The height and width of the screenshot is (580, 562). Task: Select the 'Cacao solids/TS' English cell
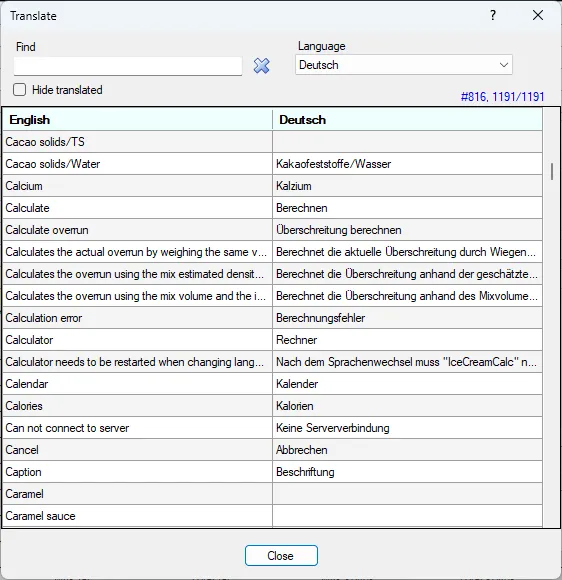pos(137,142)
